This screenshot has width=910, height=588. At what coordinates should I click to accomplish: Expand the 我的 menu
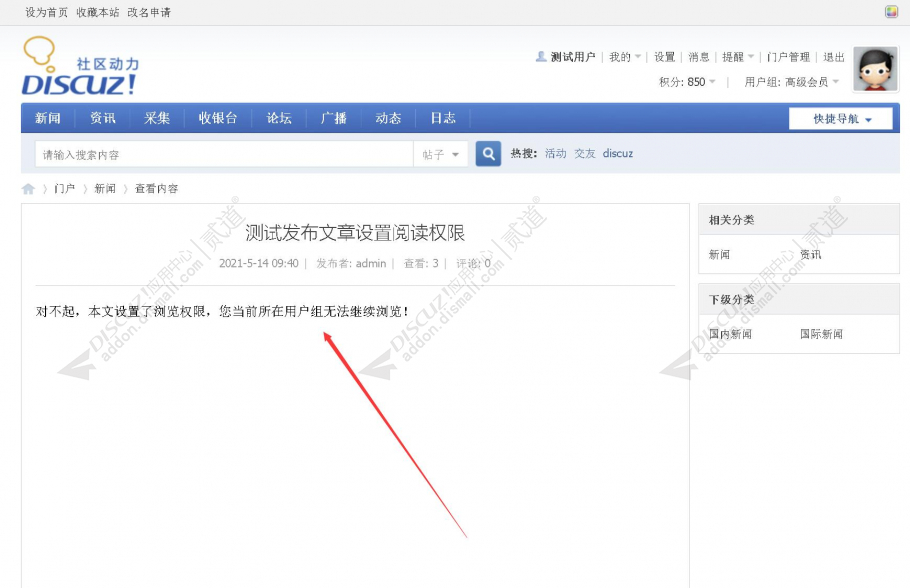coord(624,57)
